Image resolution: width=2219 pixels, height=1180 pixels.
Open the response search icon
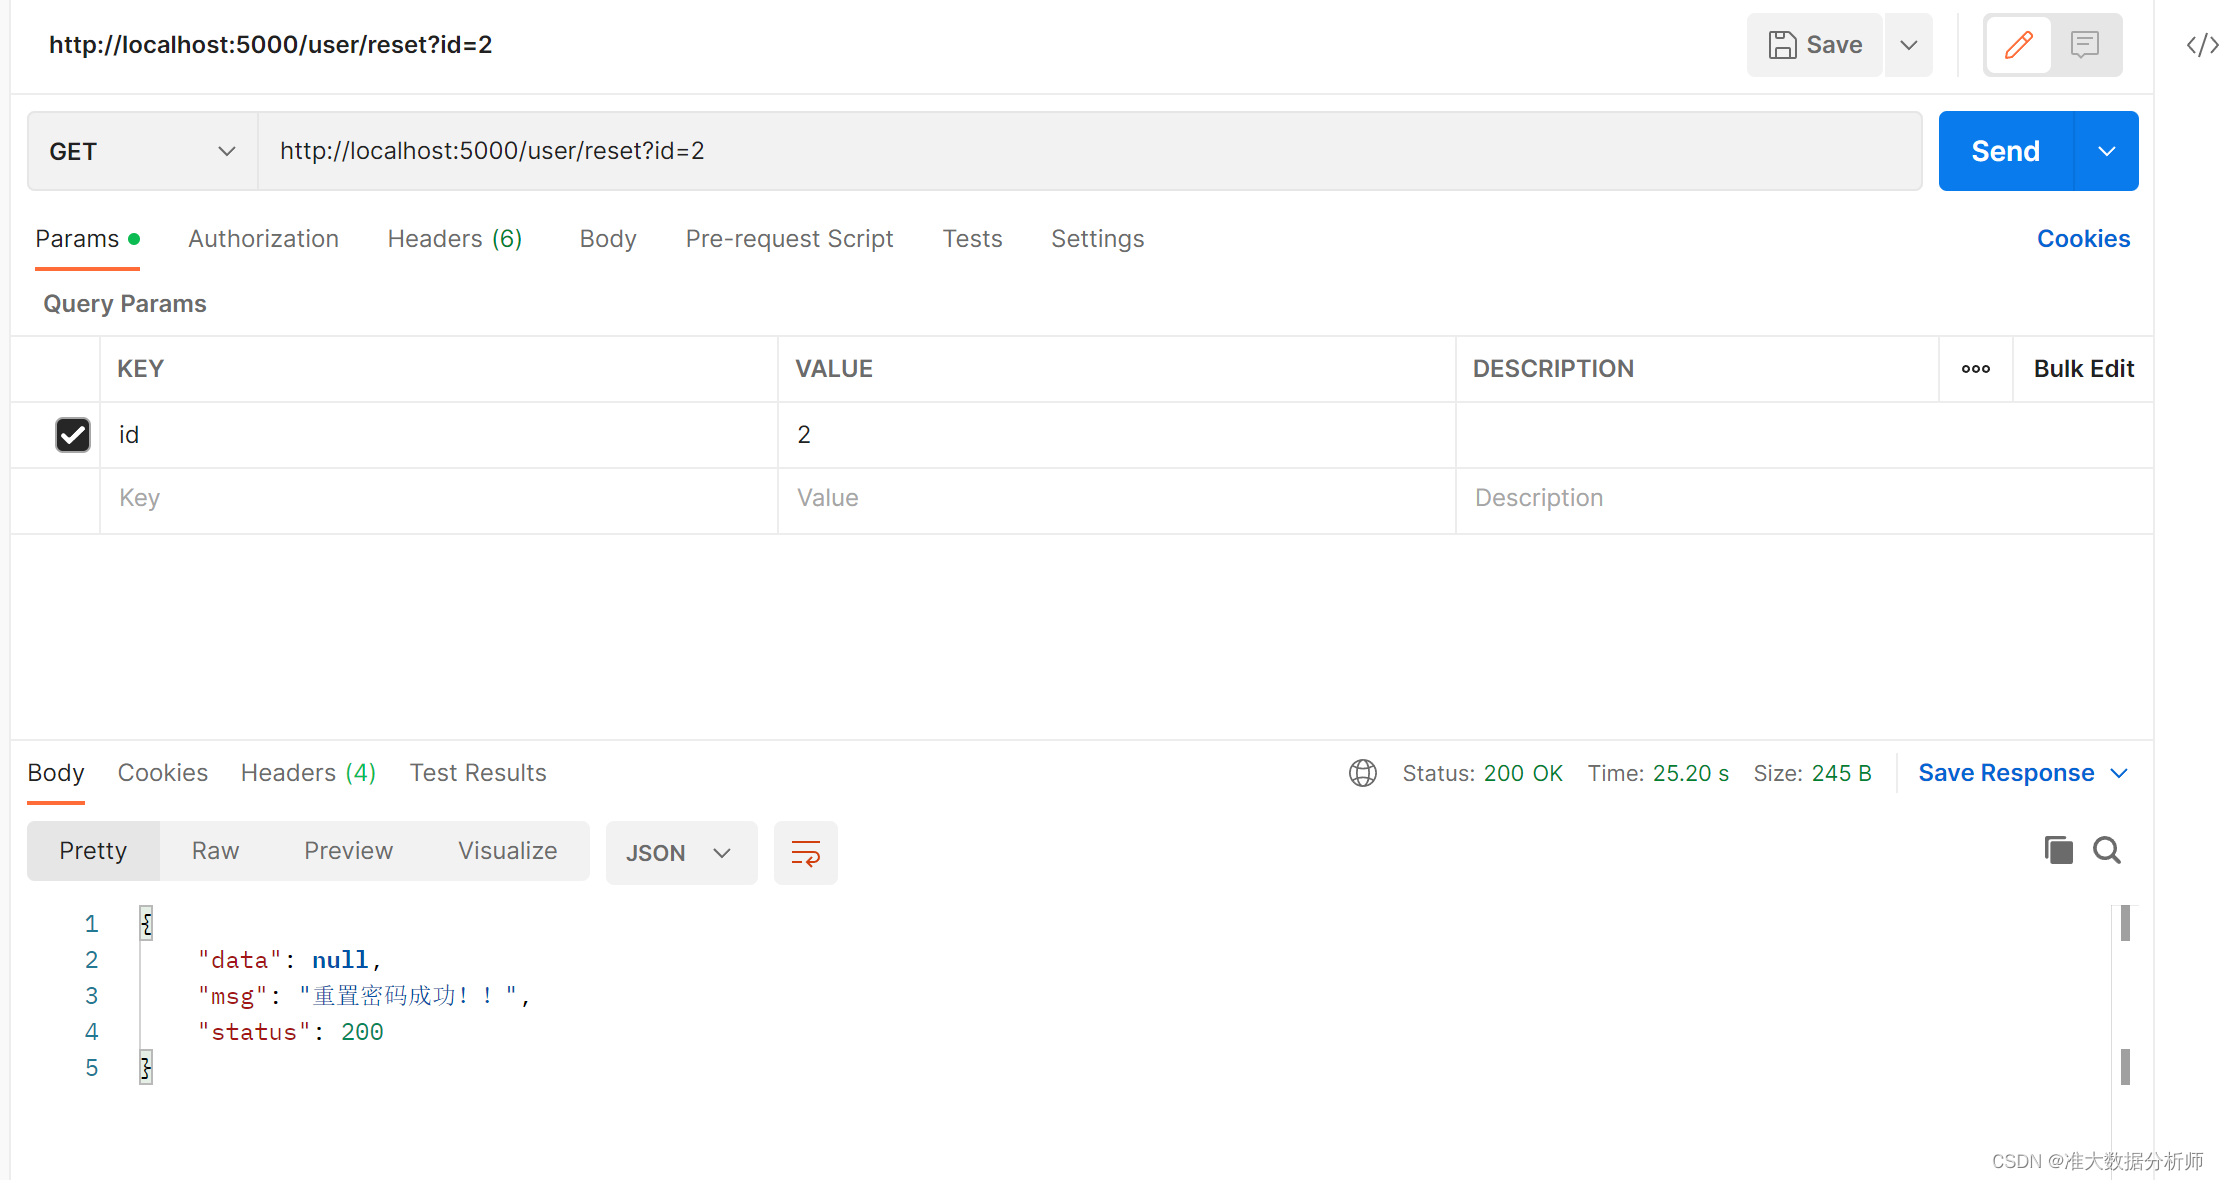click(2107, 850)
